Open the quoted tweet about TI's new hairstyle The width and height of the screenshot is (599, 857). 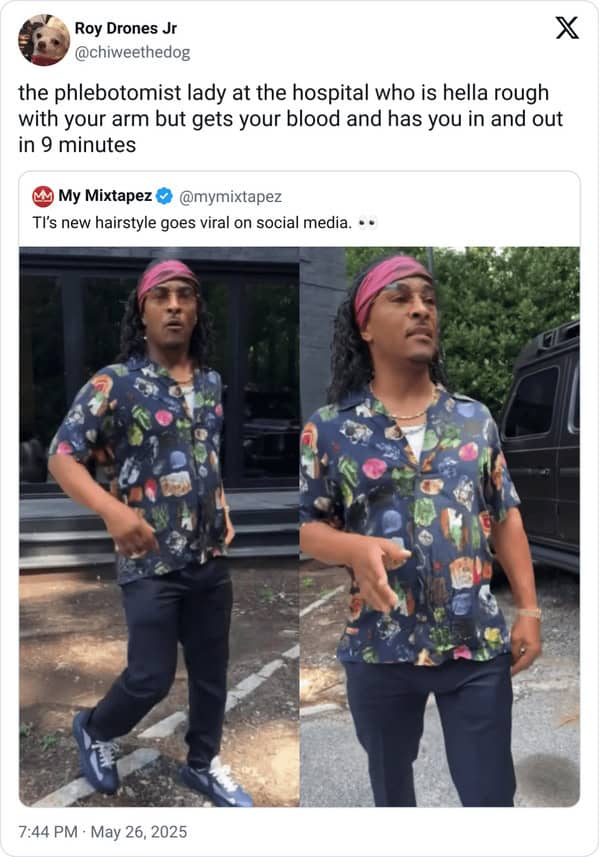[x=300, y=489]
